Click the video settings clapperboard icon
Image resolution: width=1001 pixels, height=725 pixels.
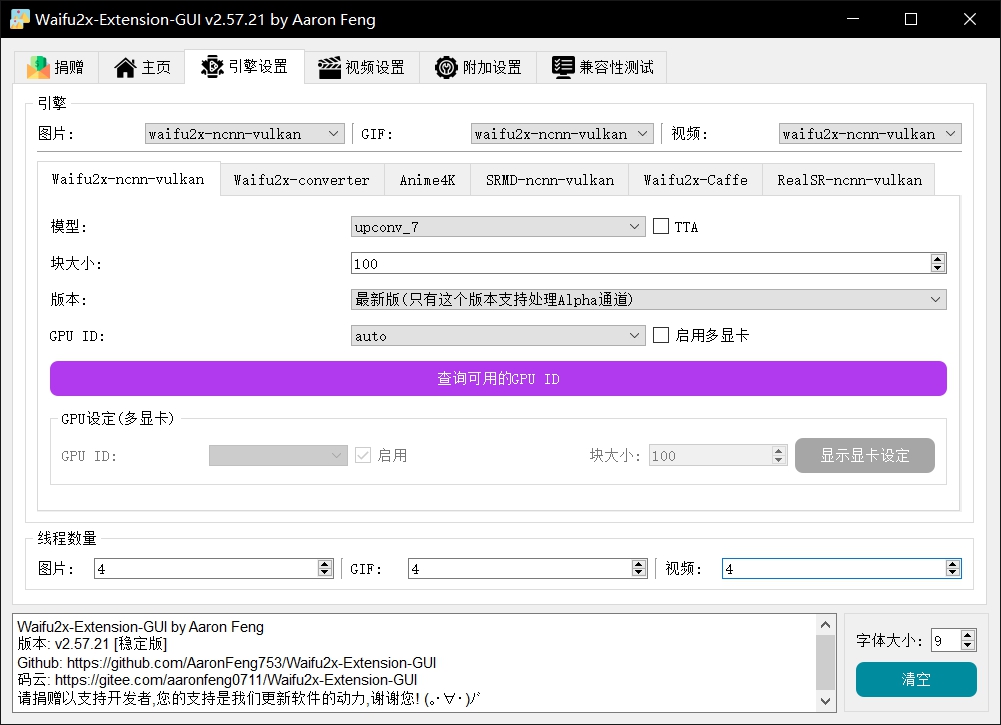click(329, 67)
